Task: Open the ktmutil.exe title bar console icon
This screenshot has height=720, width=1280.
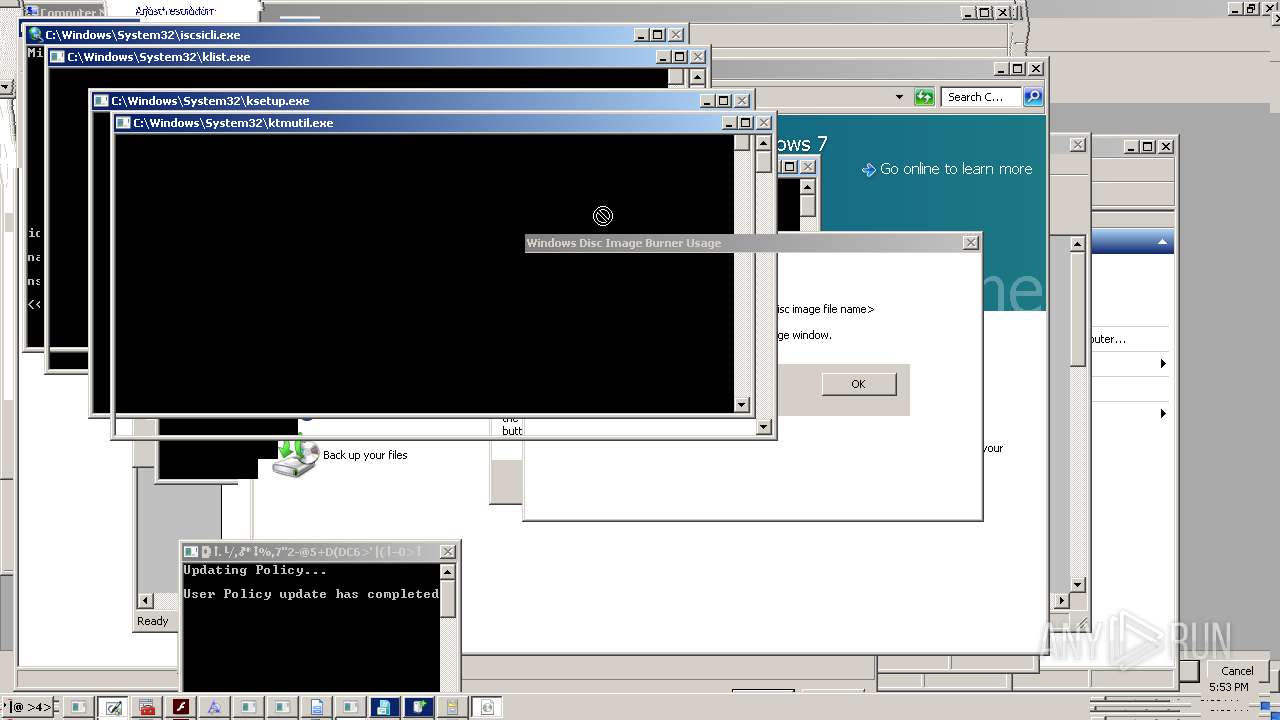Action: [x=123, y=123]
